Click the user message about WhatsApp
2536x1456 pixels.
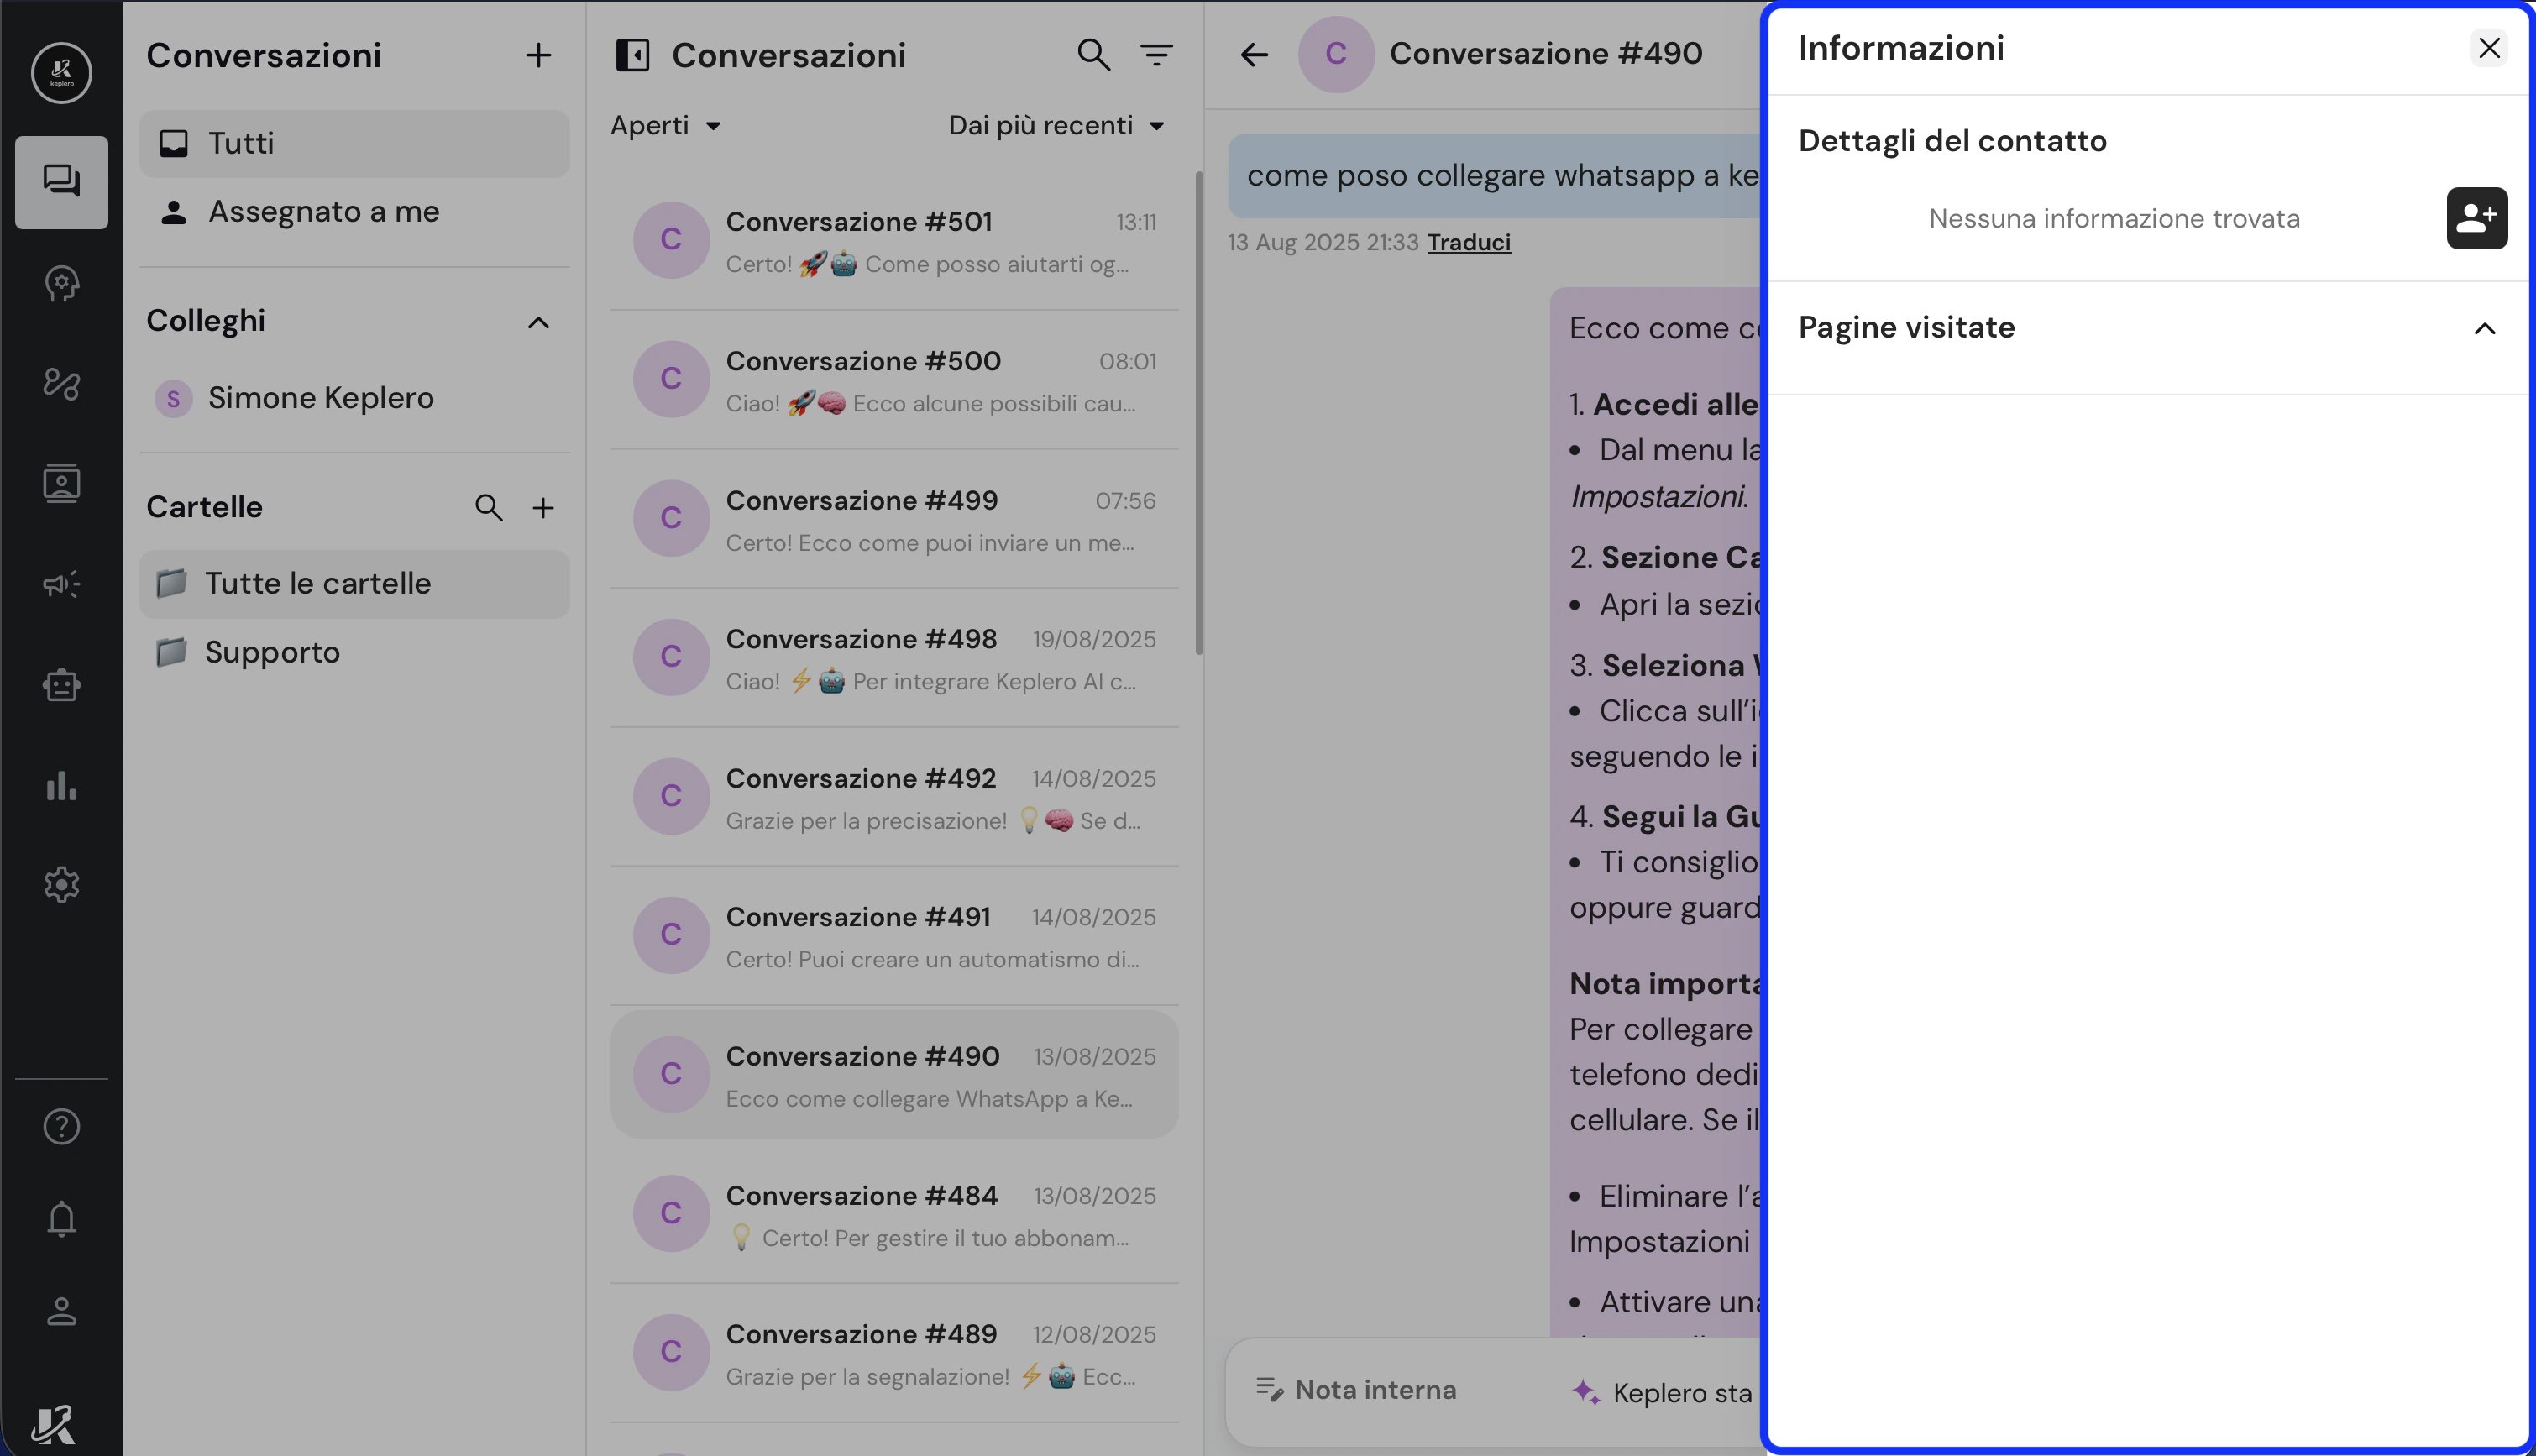point(1495,176)
